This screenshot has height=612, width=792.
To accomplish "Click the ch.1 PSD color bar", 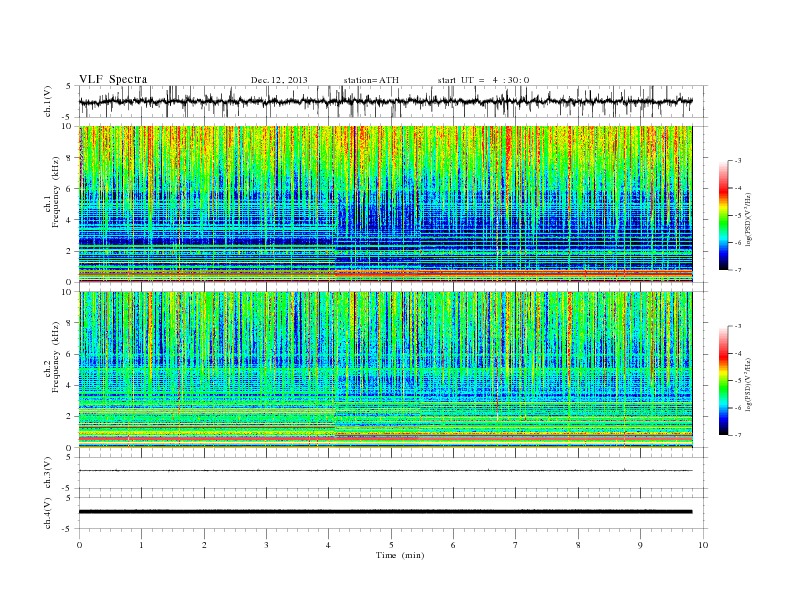I will pyautogui.click(x=723, y=215).
